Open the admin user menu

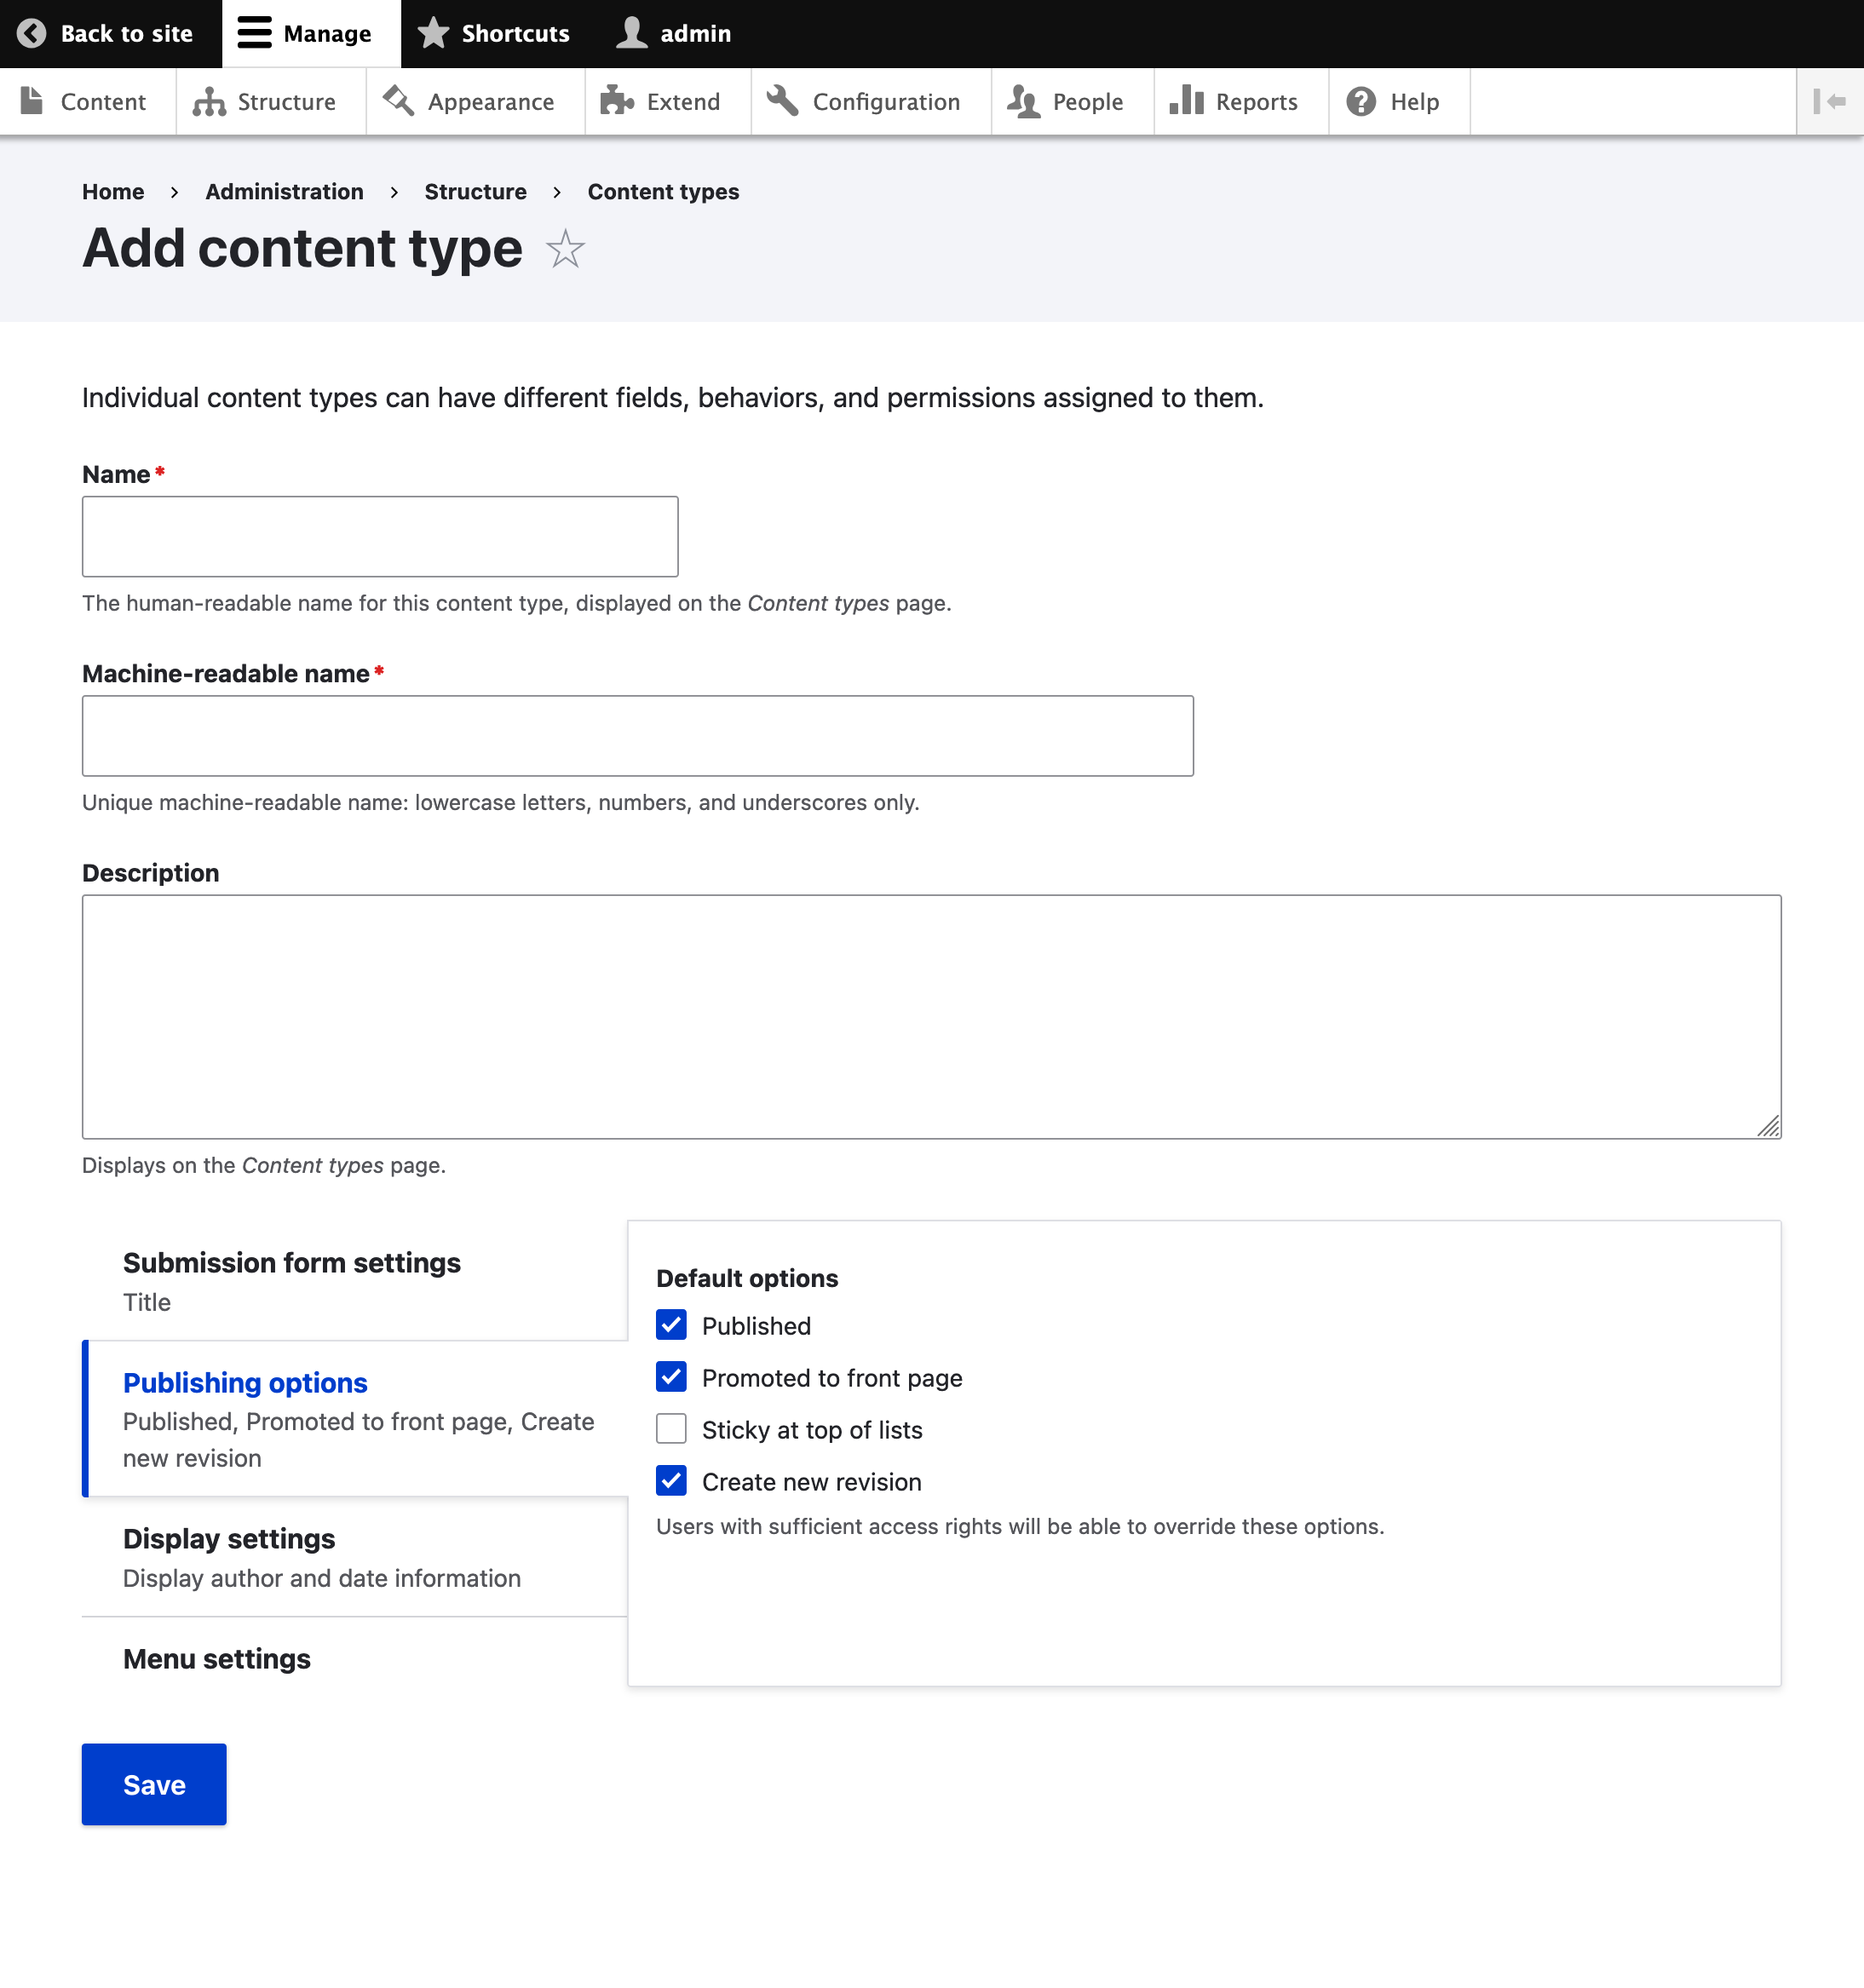pos(674,34)
